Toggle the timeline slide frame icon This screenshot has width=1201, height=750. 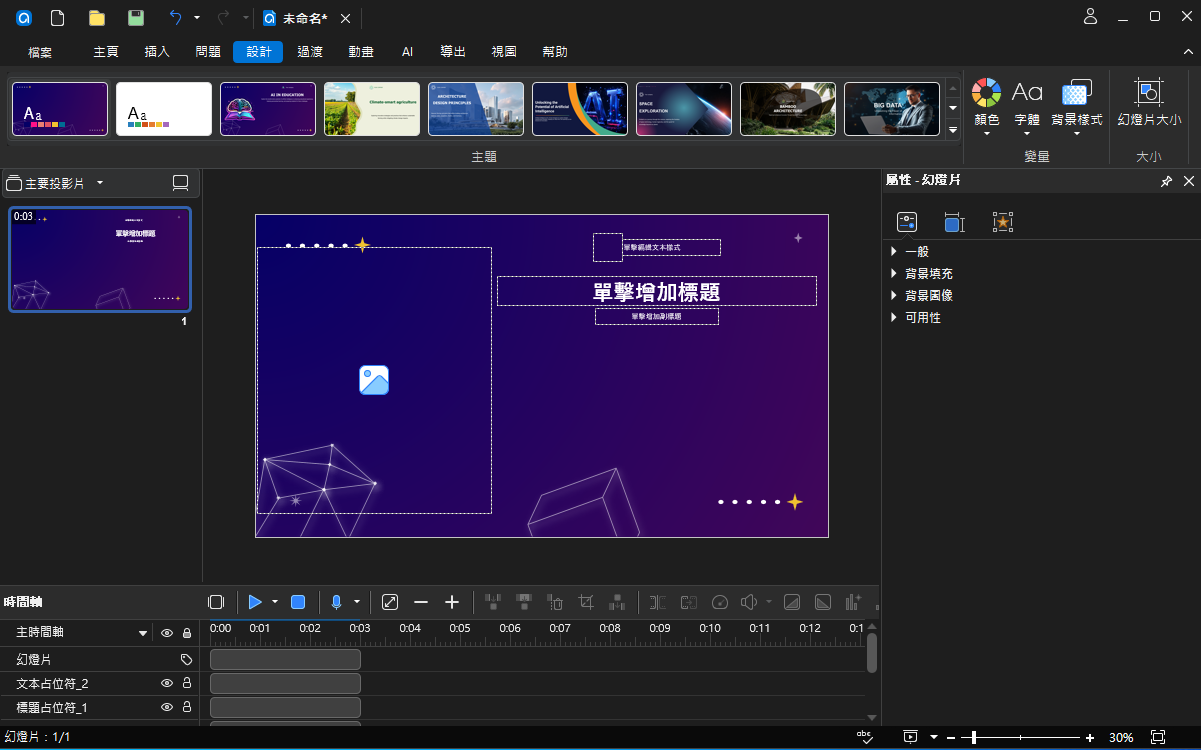tap(216, 602)
